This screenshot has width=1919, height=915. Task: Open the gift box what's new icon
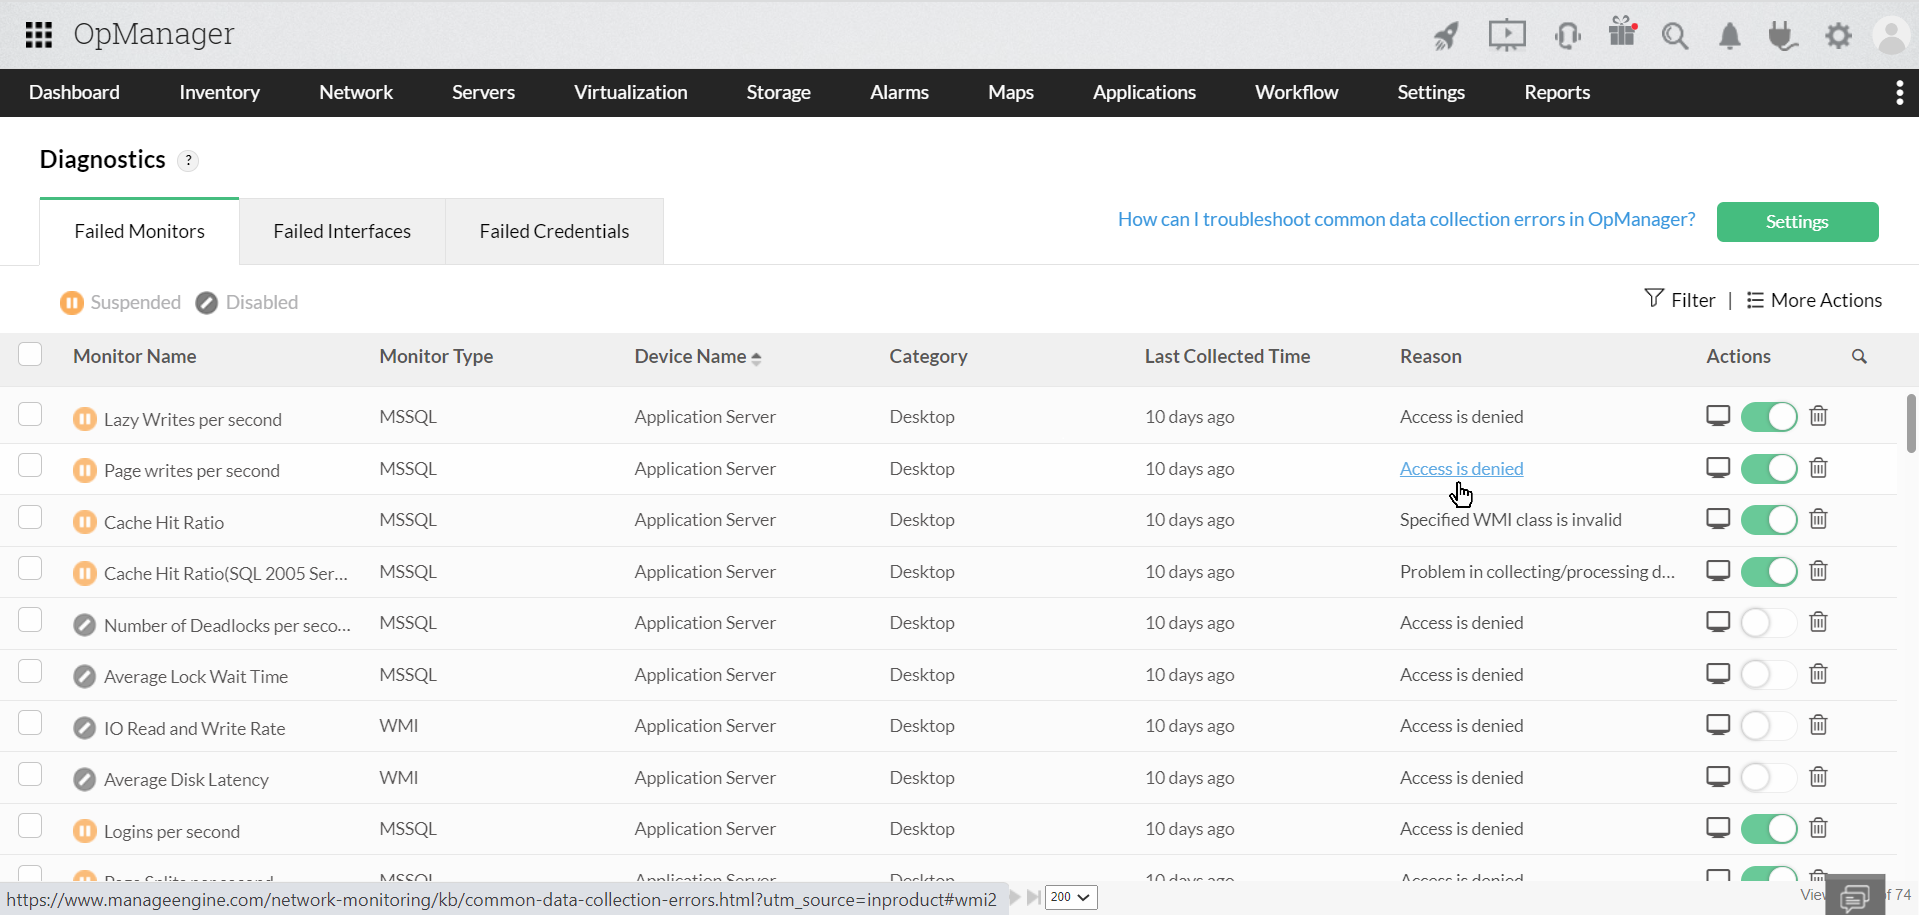tap(1622, 33)
